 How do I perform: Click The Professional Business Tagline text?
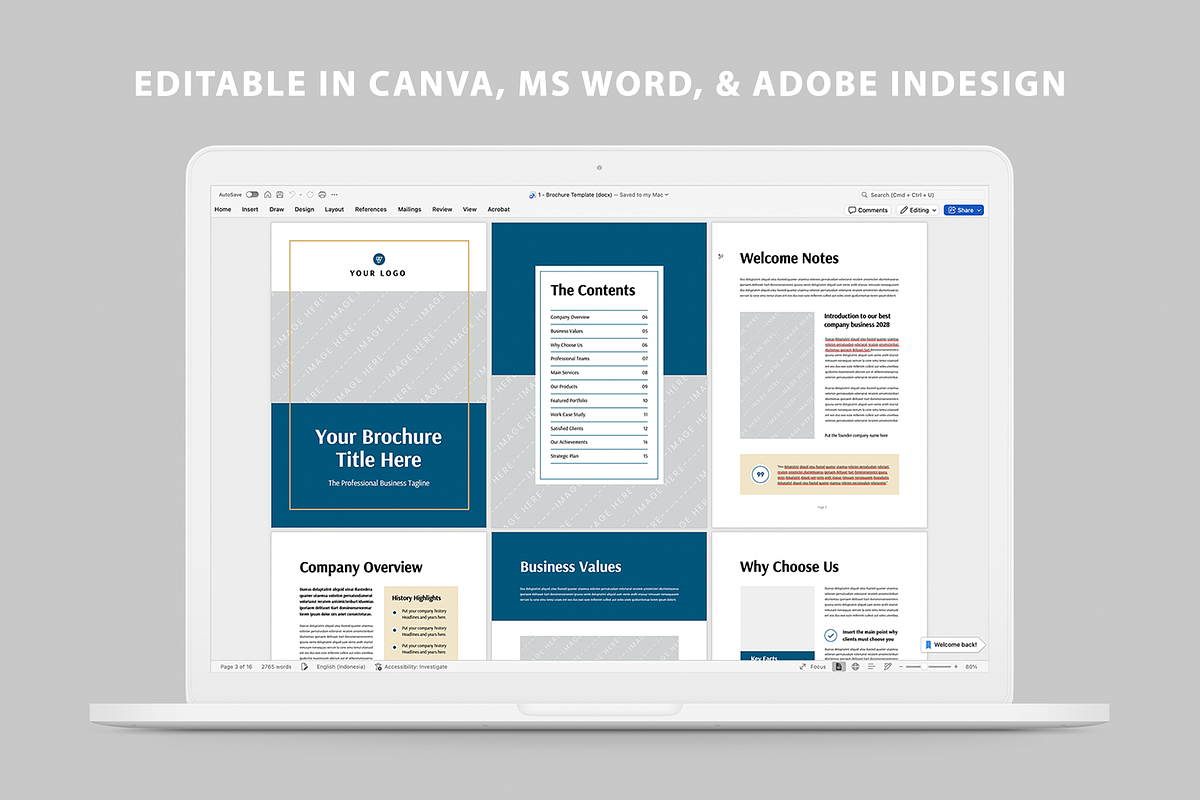click(378, 483)
